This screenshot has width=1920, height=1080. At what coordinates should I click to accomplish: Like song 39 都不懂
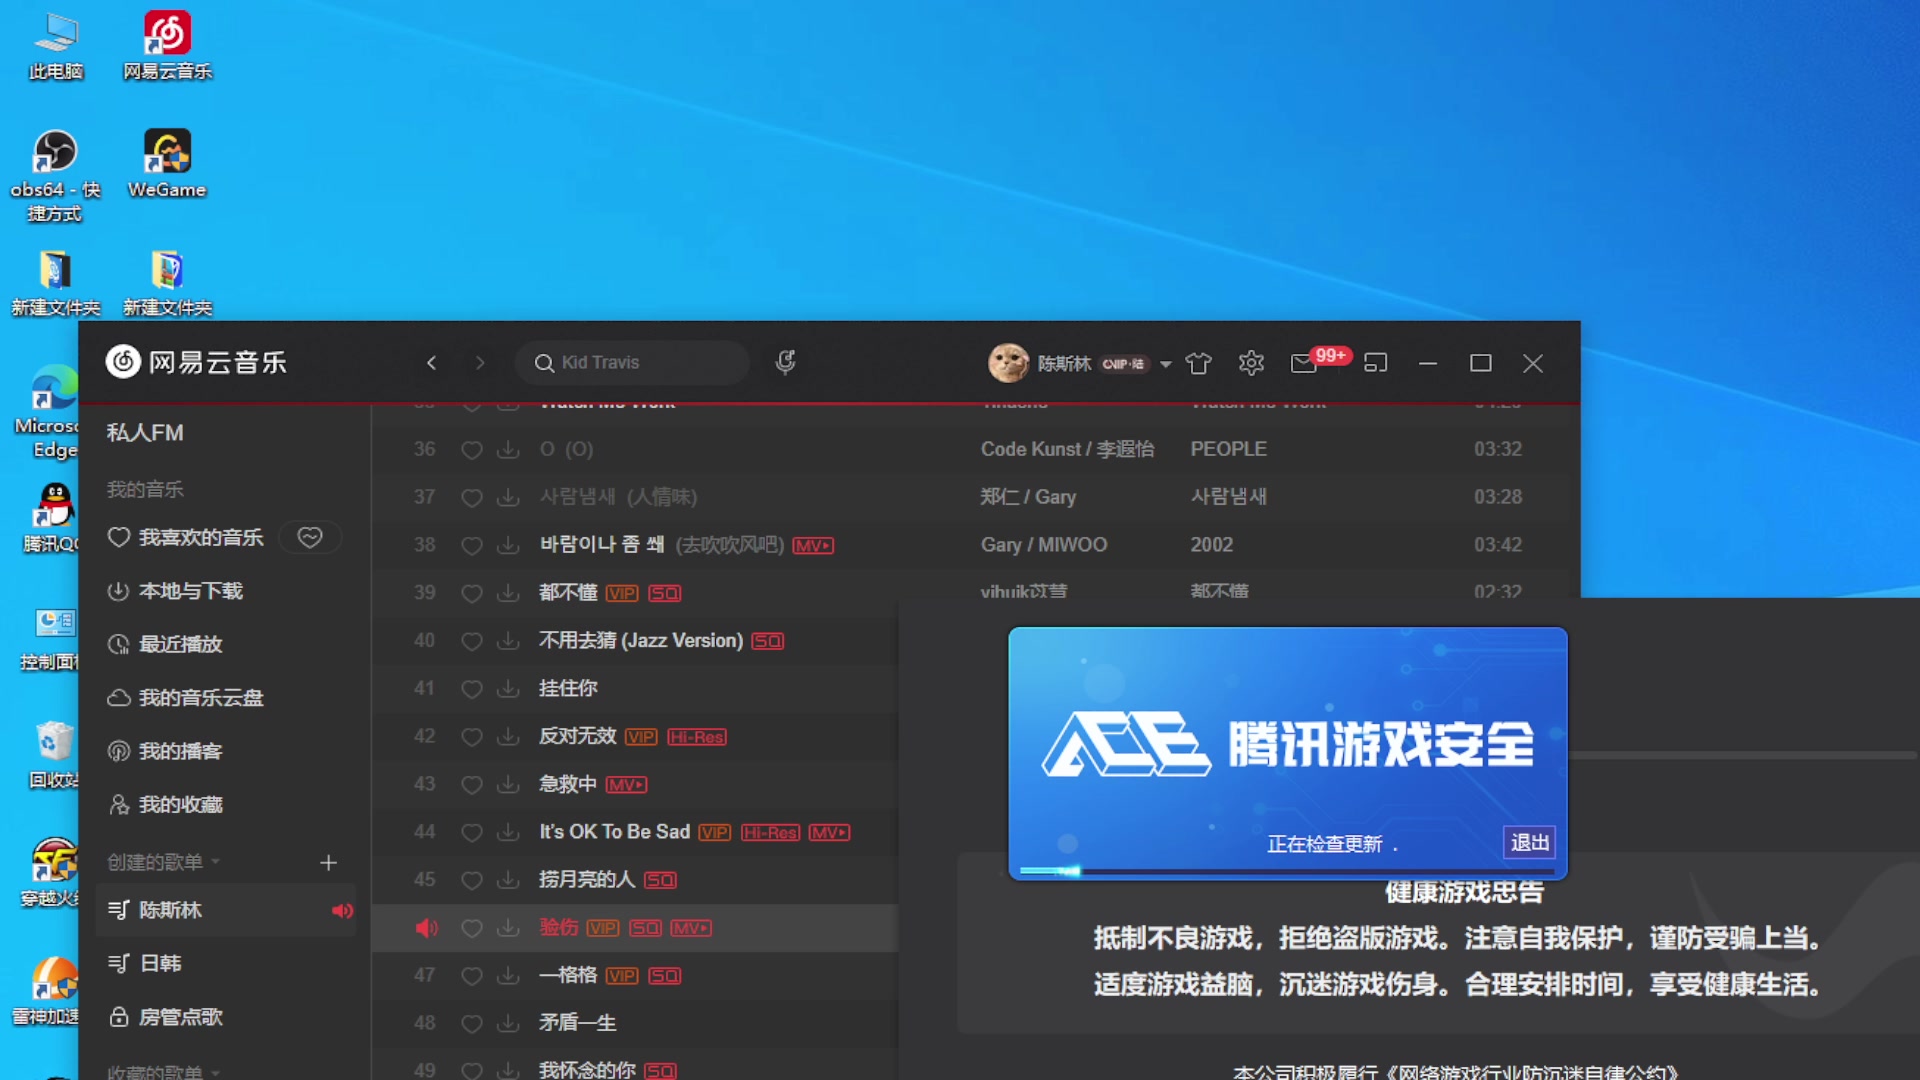point(471,593)
